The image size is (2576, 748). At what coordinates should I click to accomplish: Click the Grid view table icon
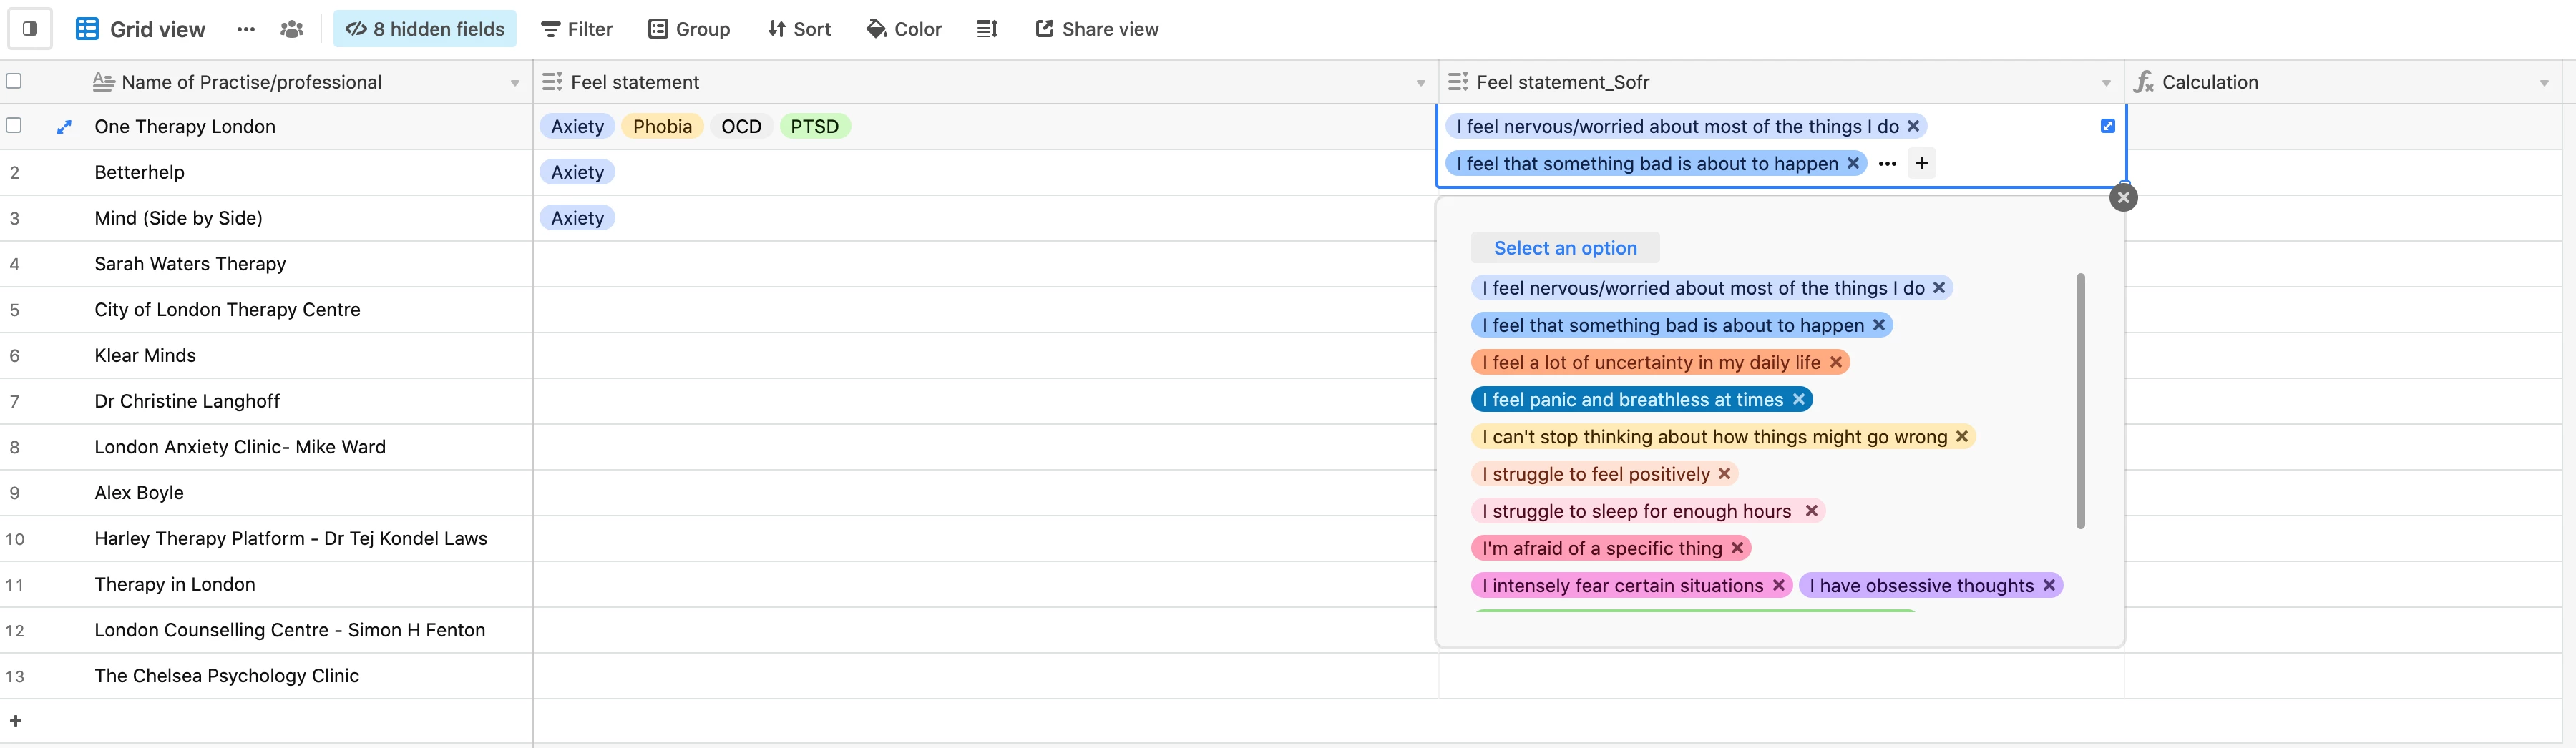coord(87,29)
